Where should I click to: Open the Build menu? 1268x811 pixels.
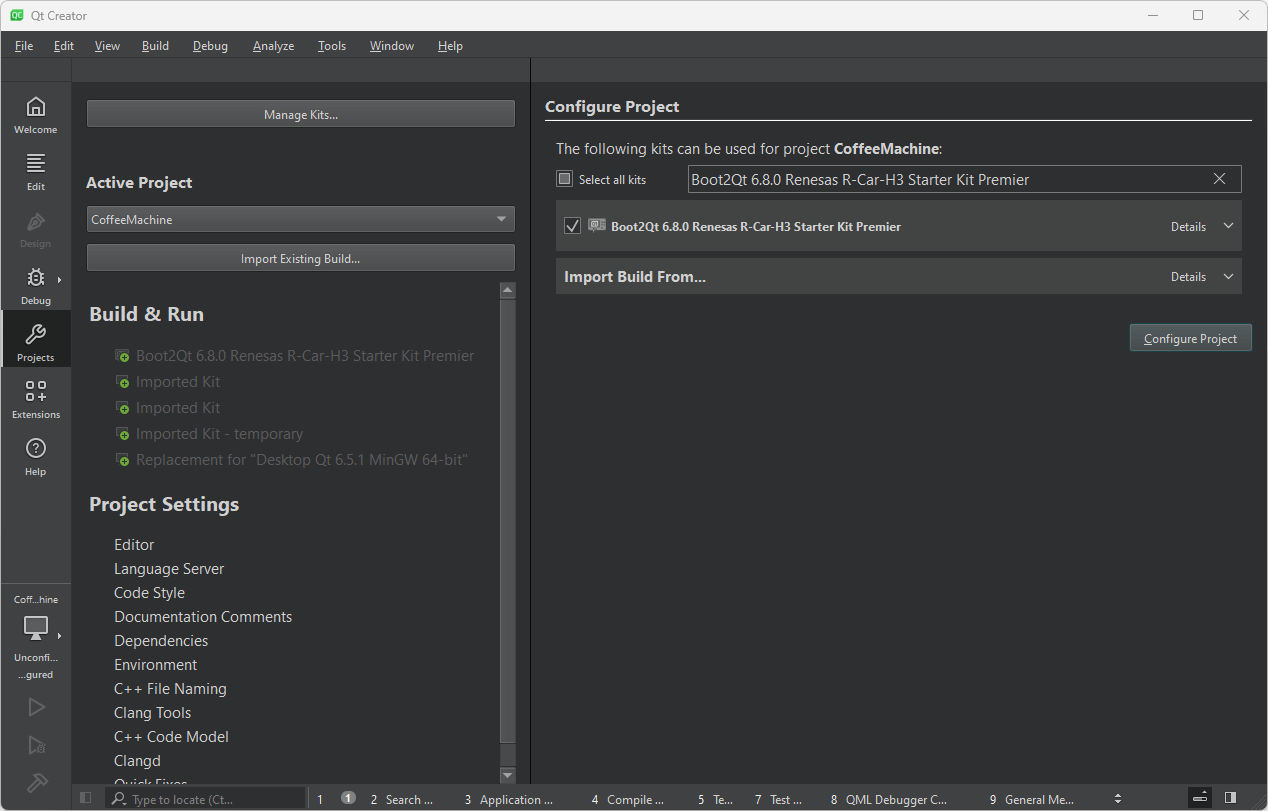click(155, 46)
